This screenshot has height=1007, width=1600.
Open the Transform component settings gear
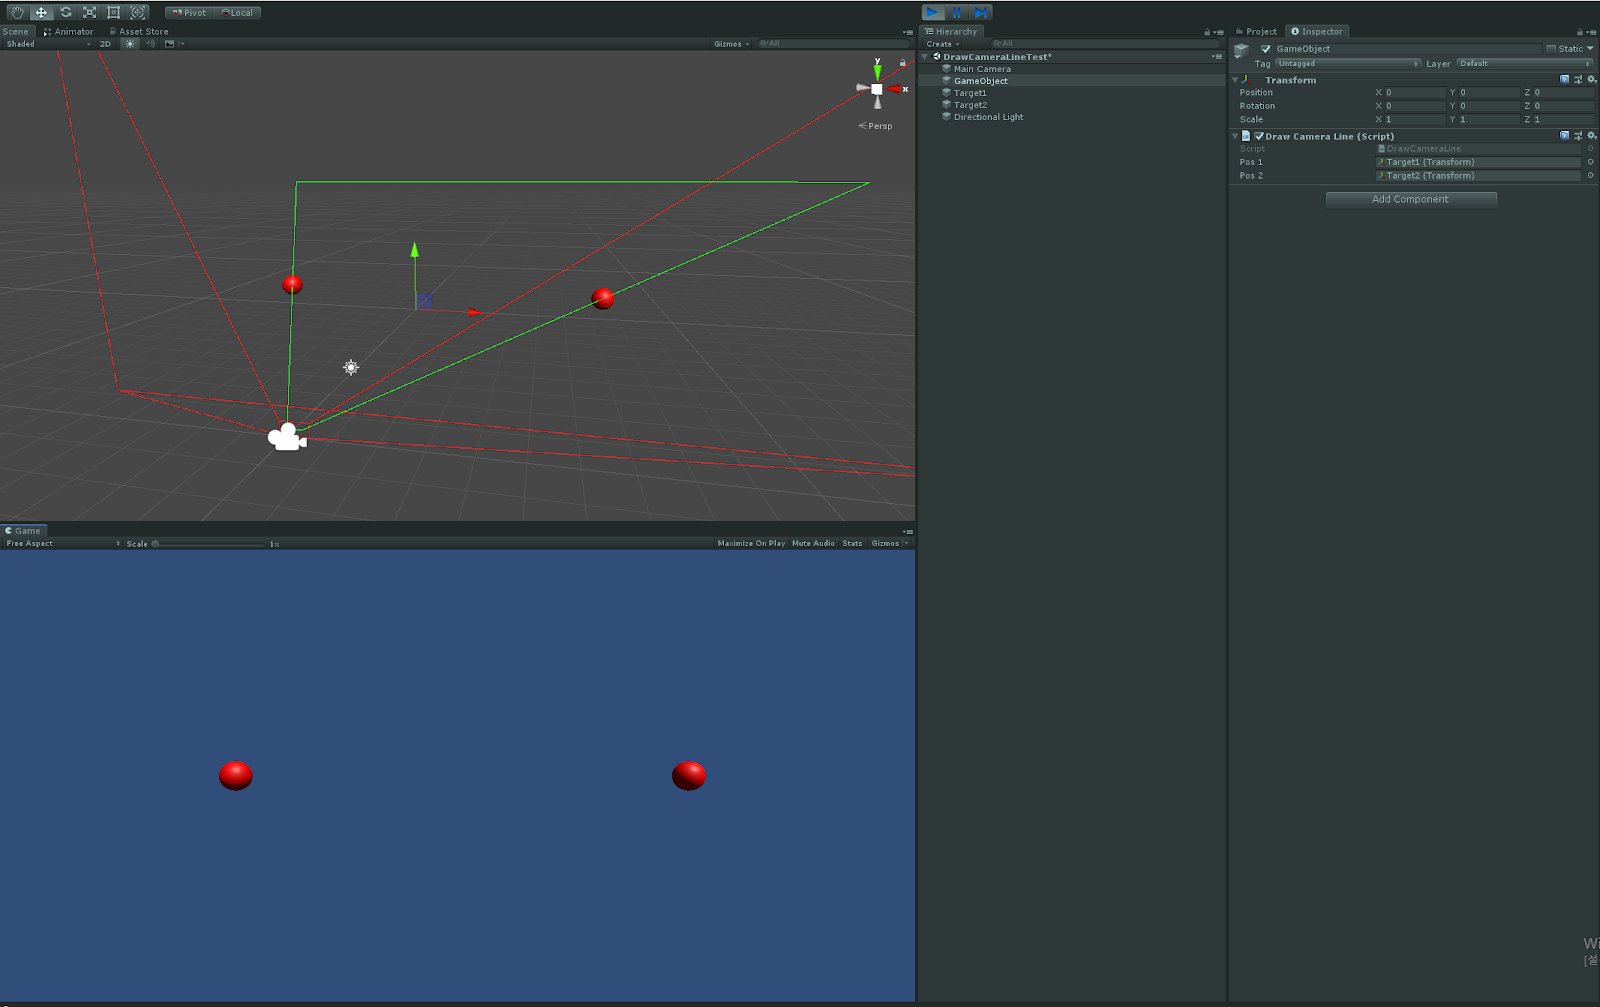(1593, 79)
